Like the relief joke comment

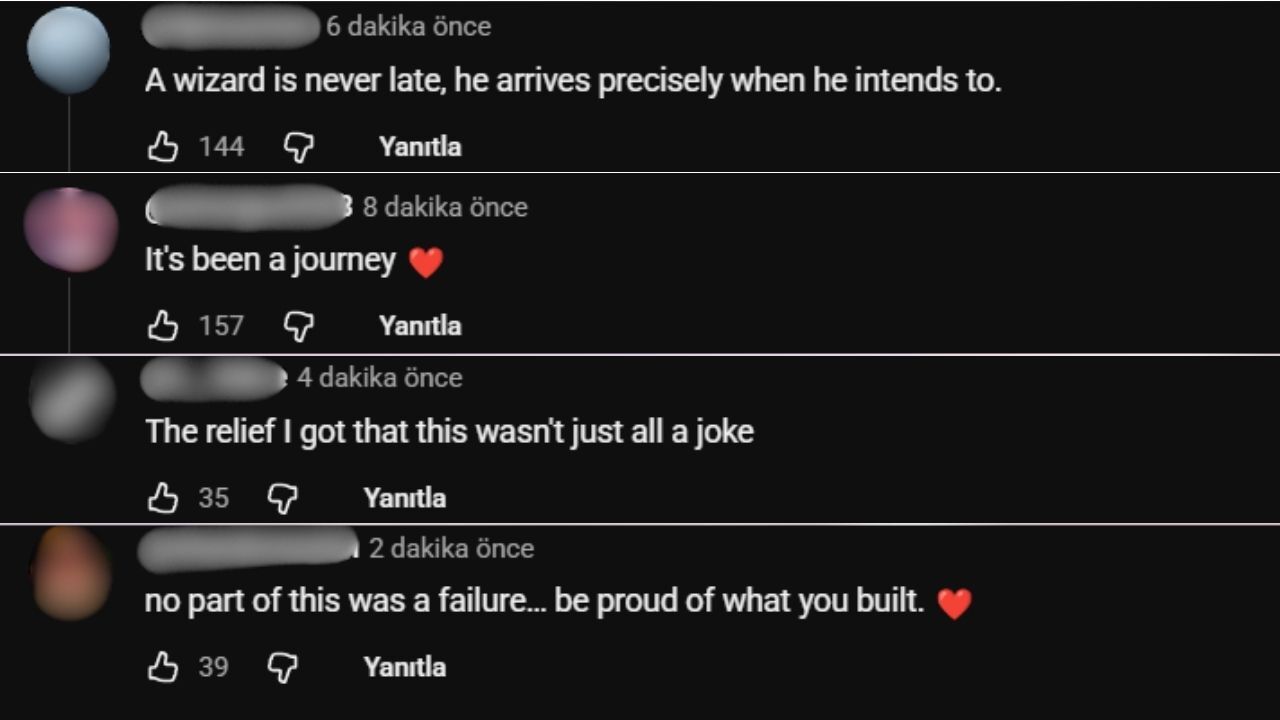[163, 498]
